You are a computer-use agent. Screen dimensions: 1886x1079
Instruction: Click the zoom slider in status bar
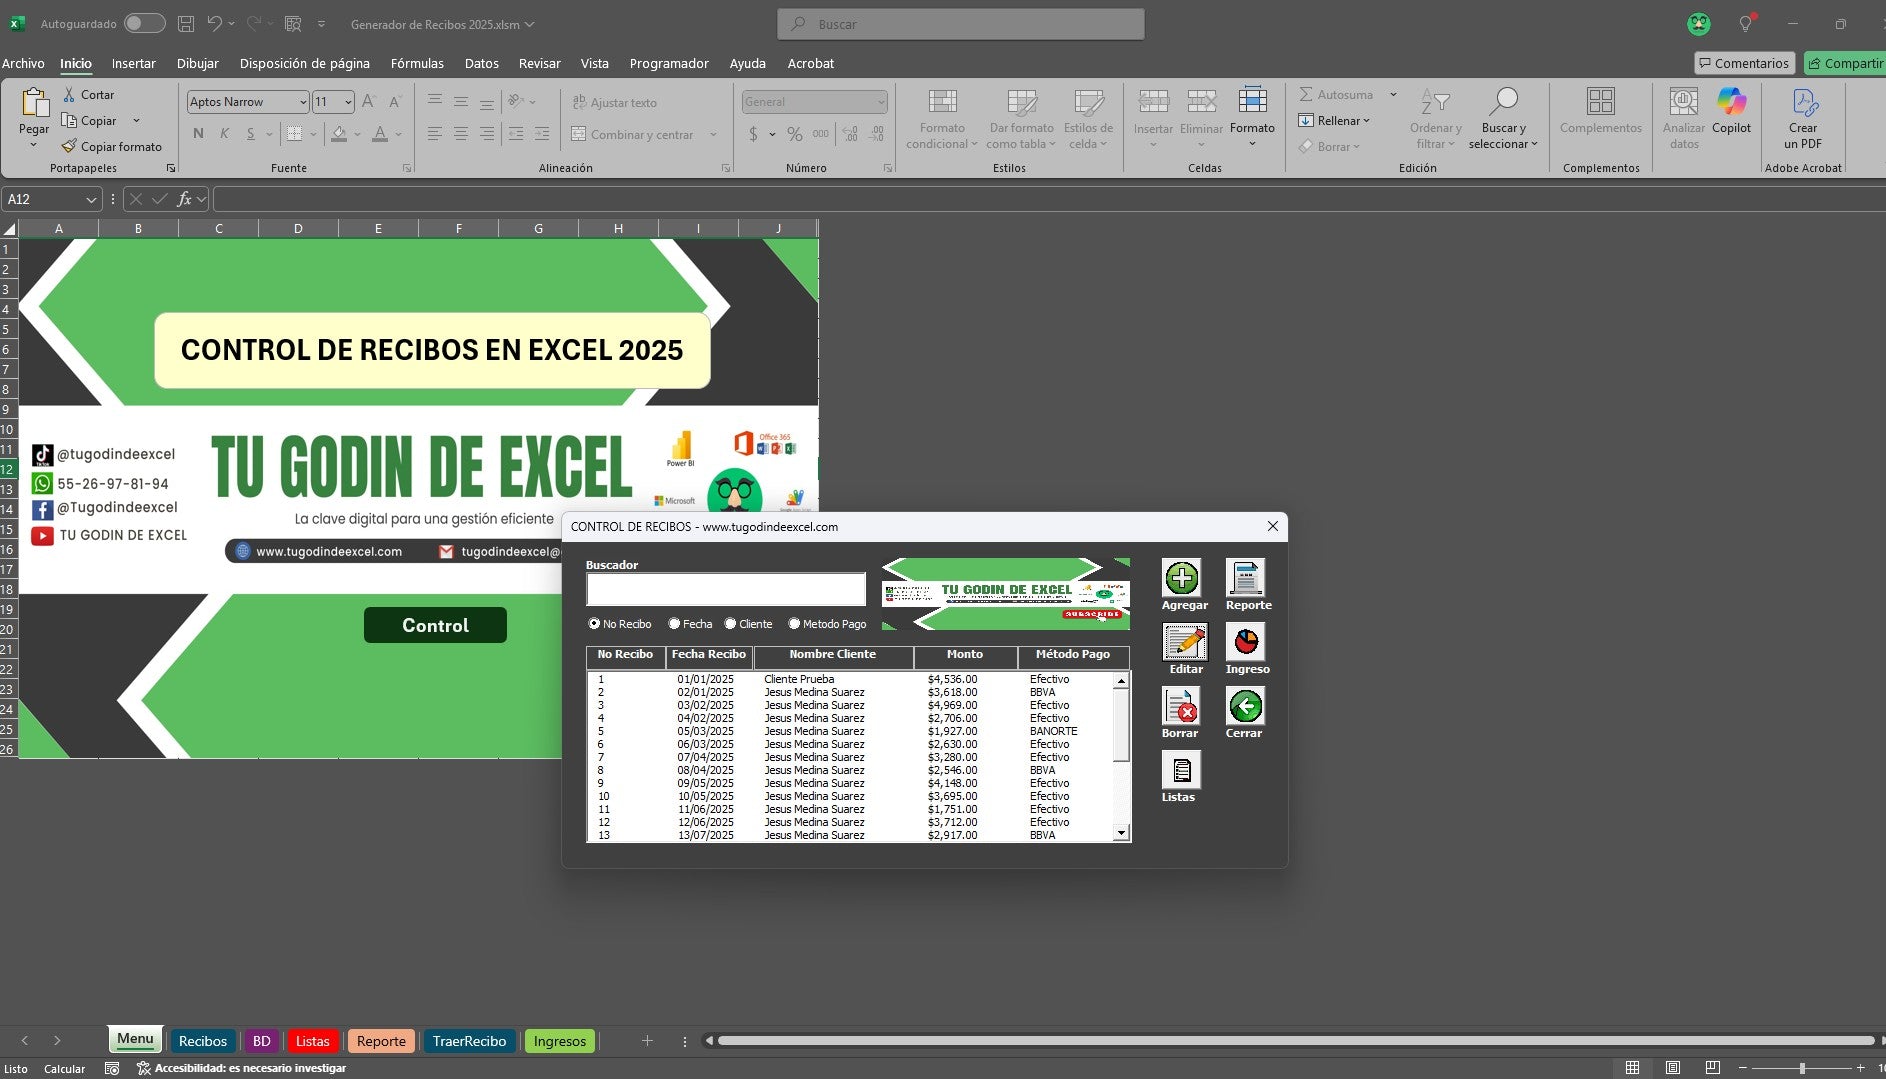click(x=1802, y=1068)
